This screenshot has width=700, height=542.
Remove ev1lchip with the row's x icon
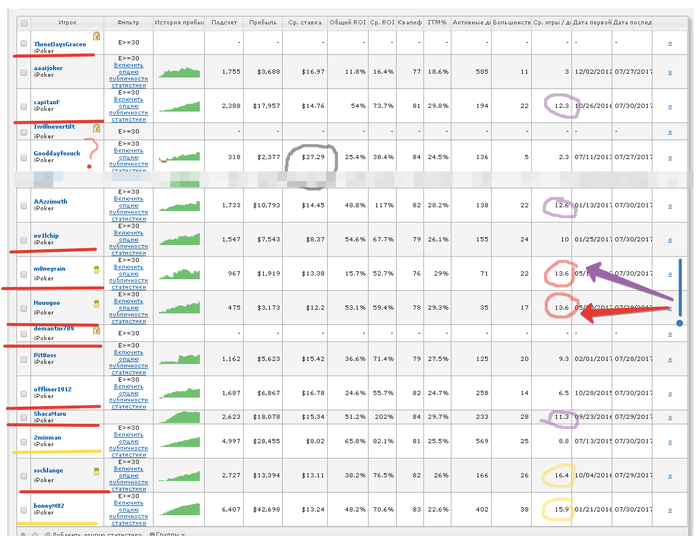670,240
